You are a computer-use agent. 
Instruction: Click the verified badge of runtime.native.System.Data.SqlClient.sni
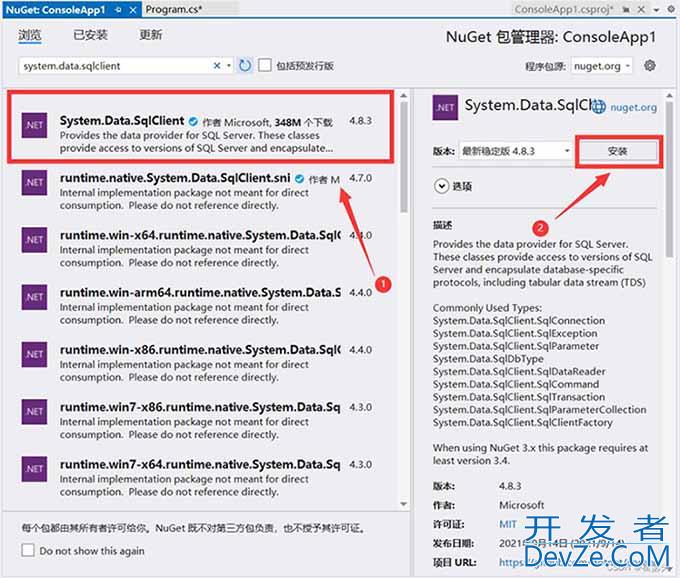coord(299,179)
